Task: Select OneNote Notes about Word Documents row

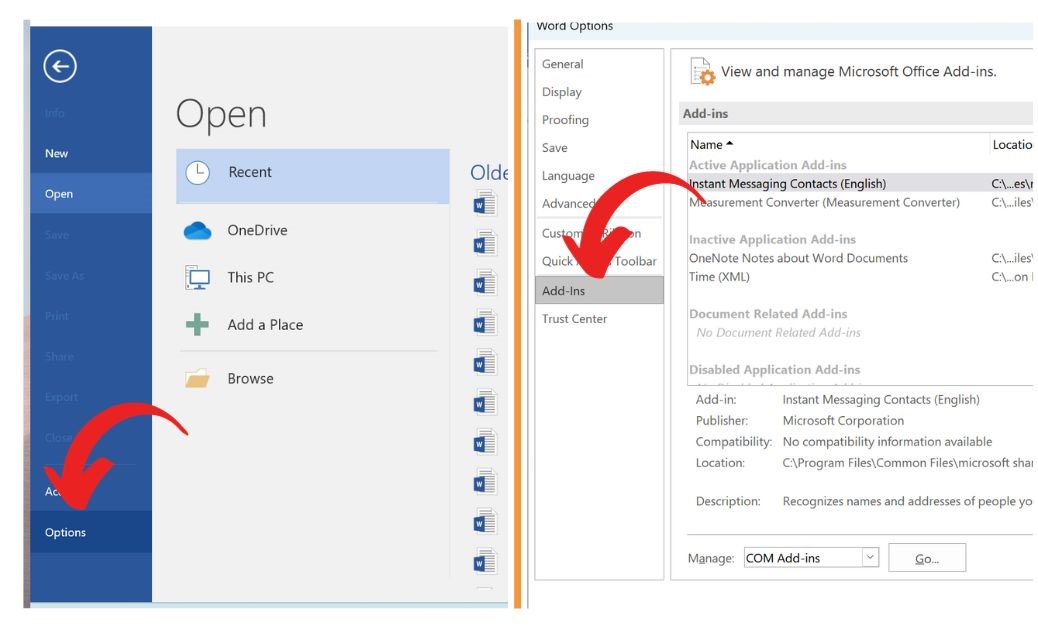Action: 860,259
